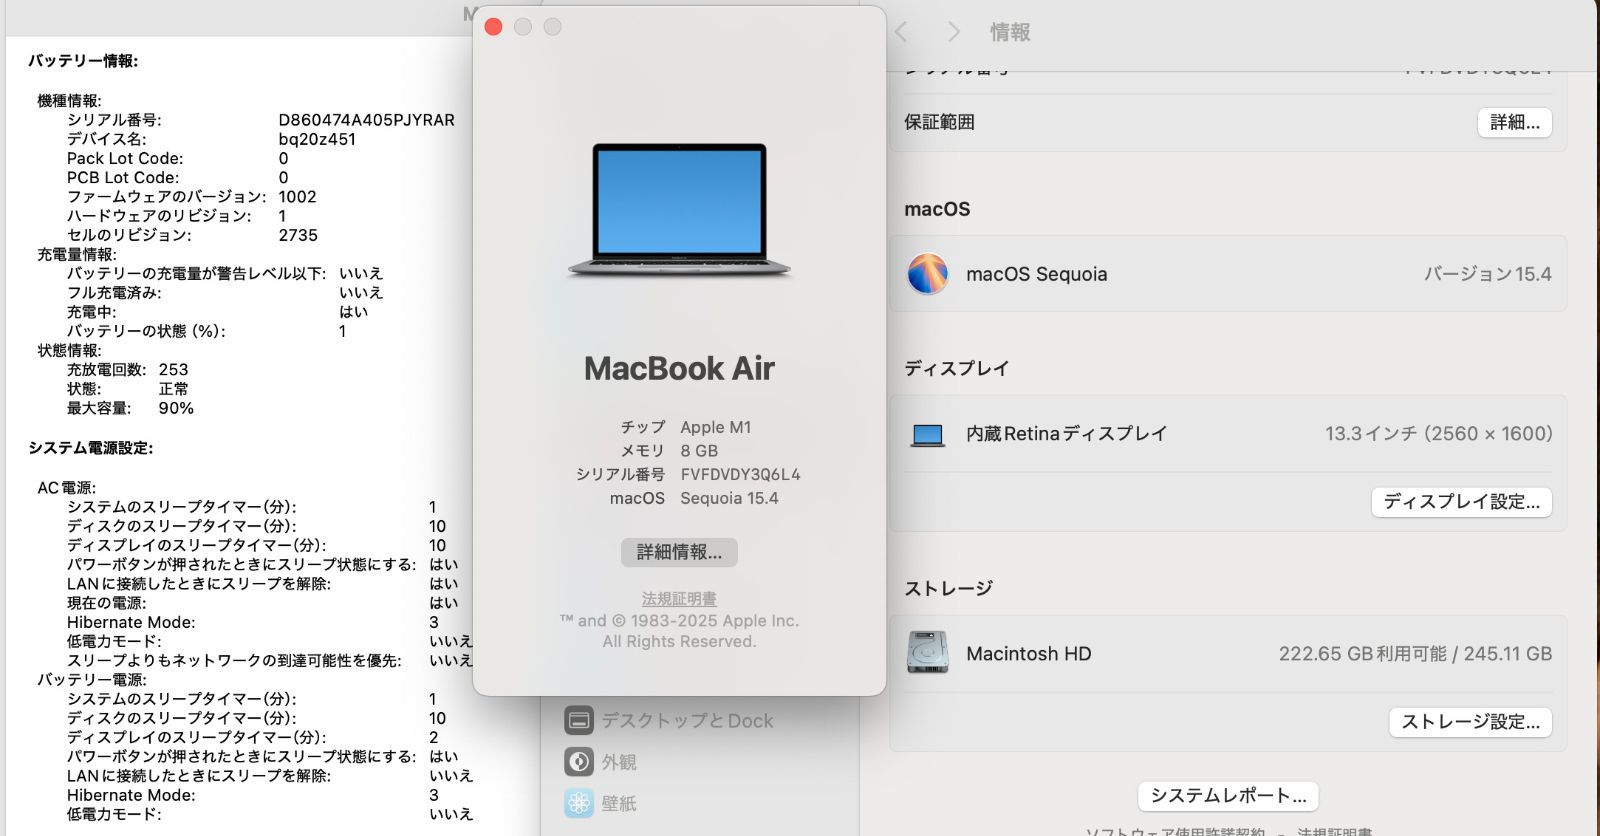Click Pack Lot Code row
The height and width of the screenshot is (836, 1600).
(177, 158)
